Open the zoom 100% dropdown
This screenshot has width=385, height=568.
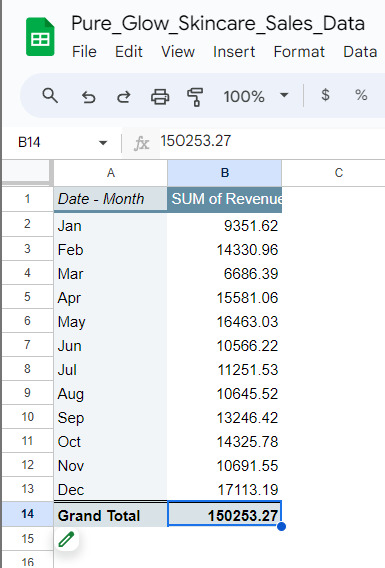[256, 96]
